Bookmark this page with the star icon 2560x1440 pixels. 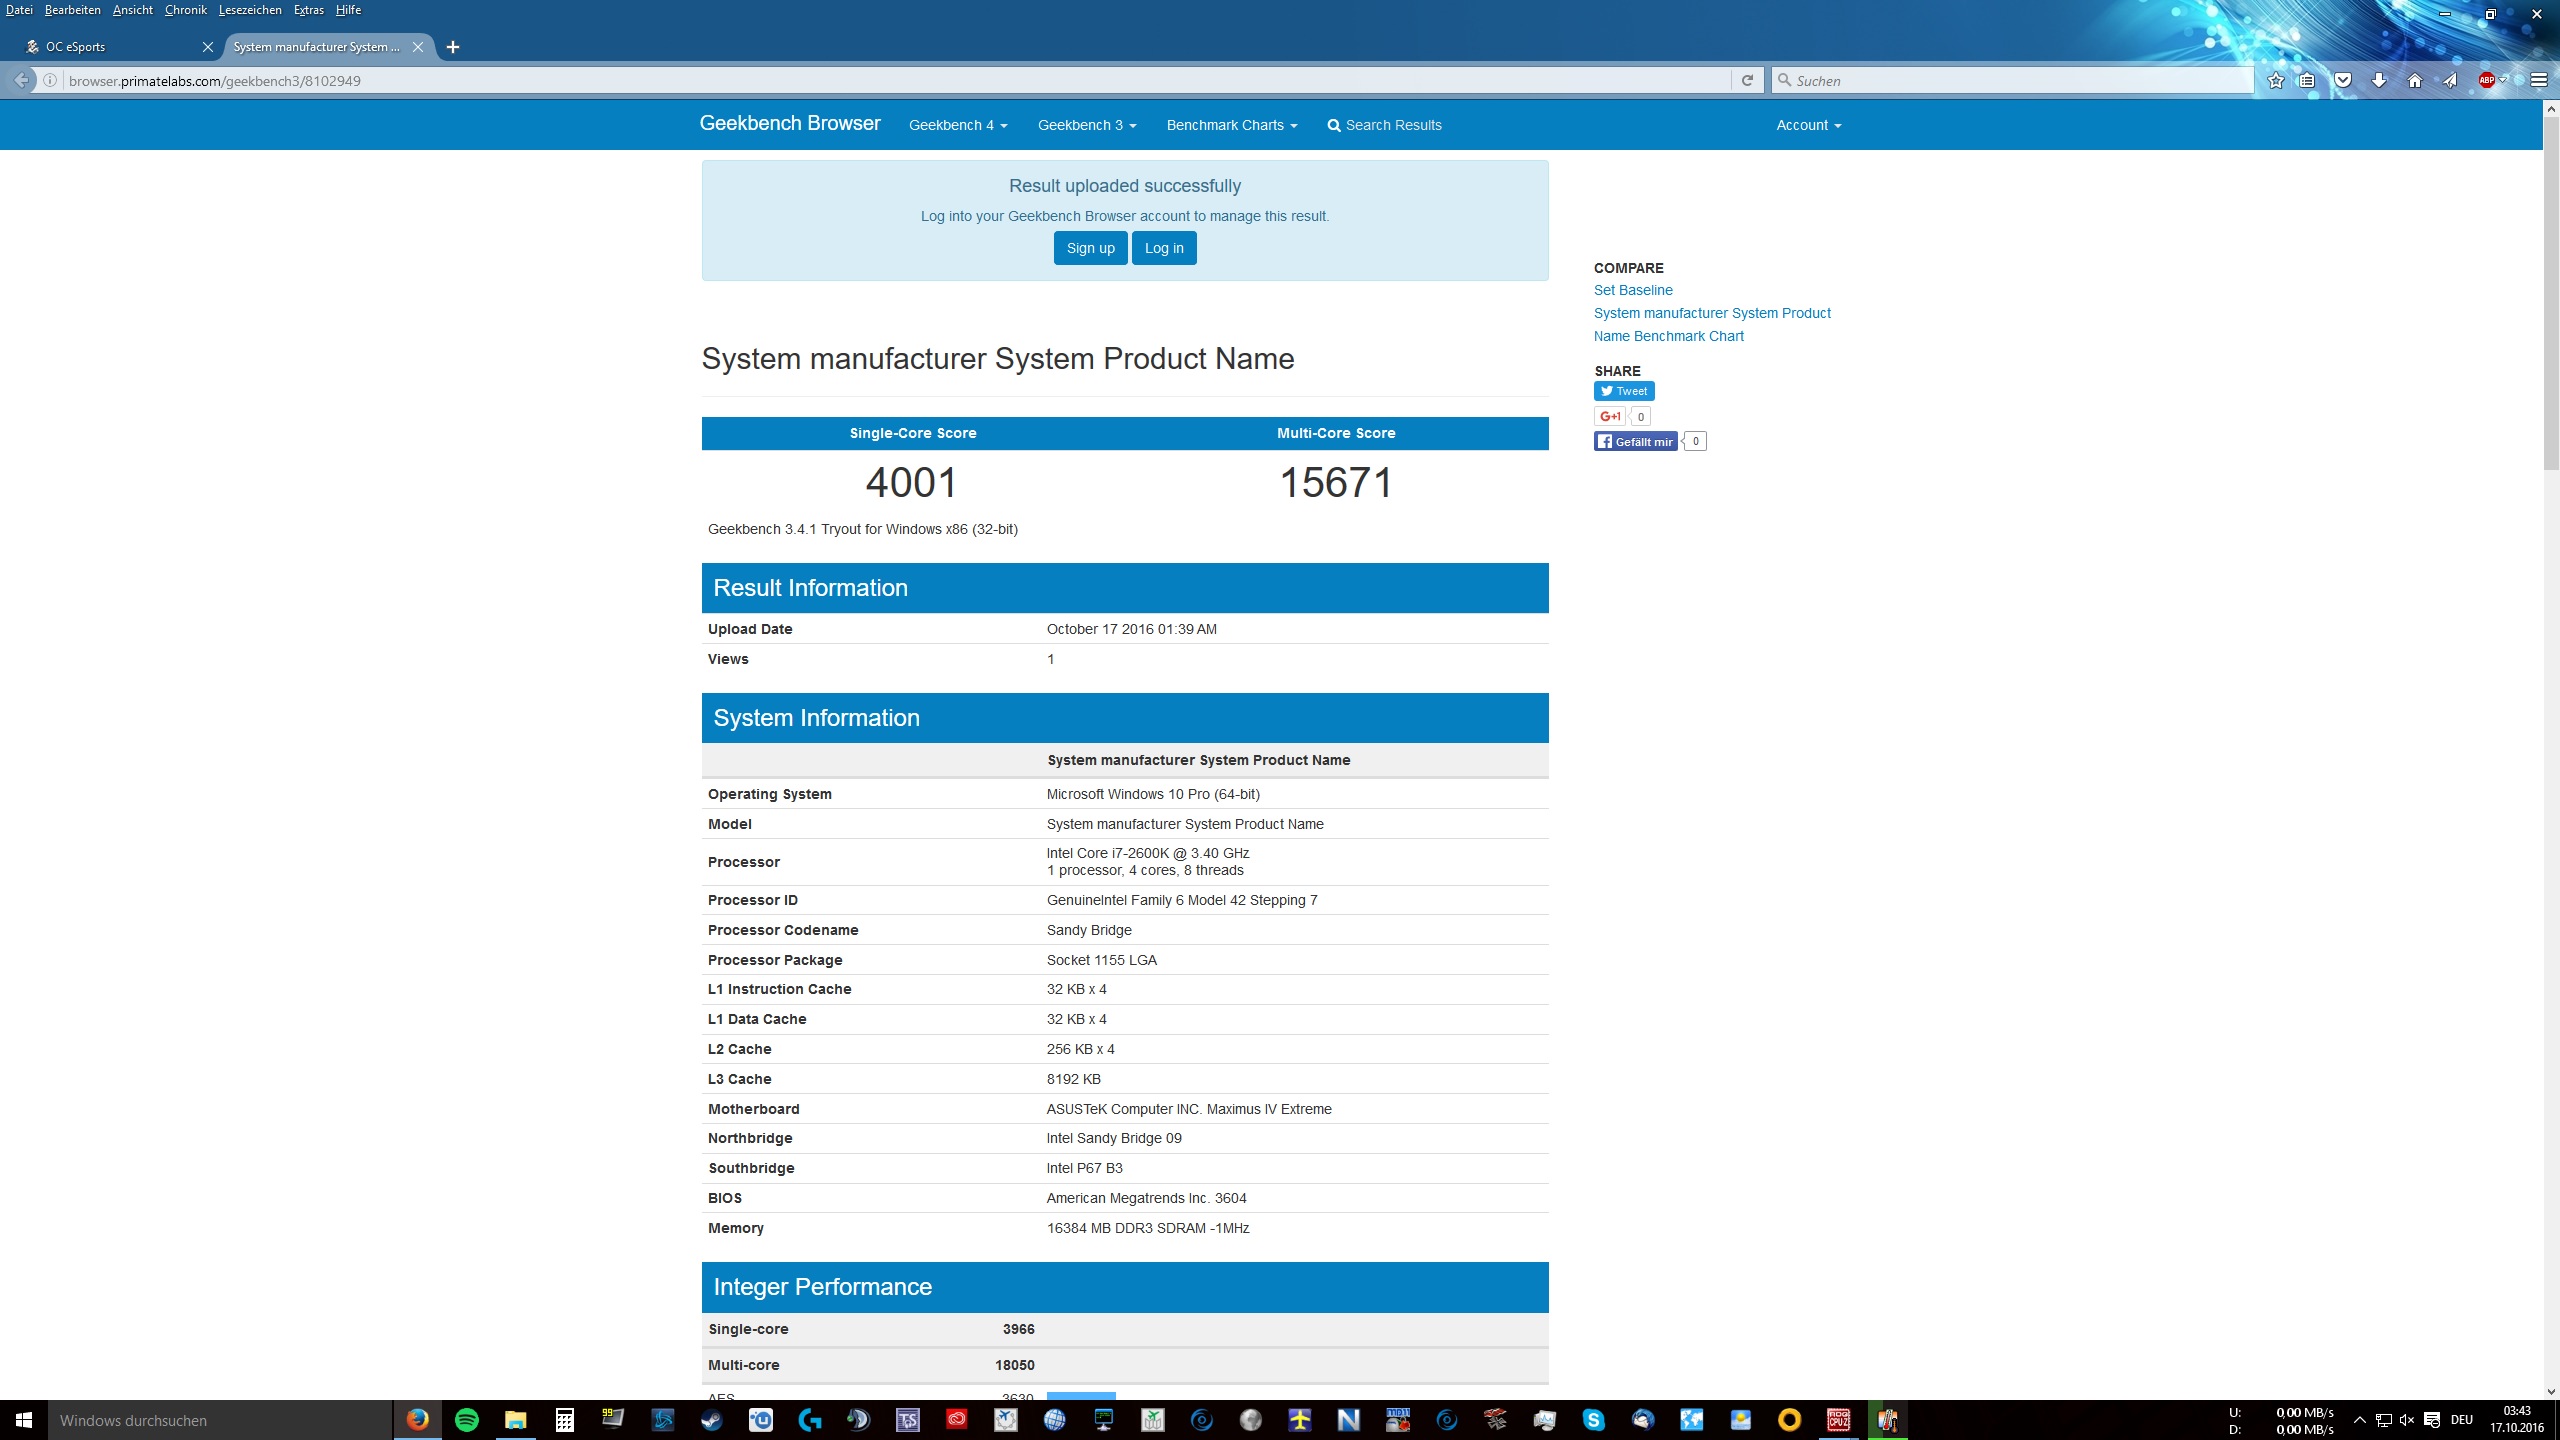click(2276, 81)
